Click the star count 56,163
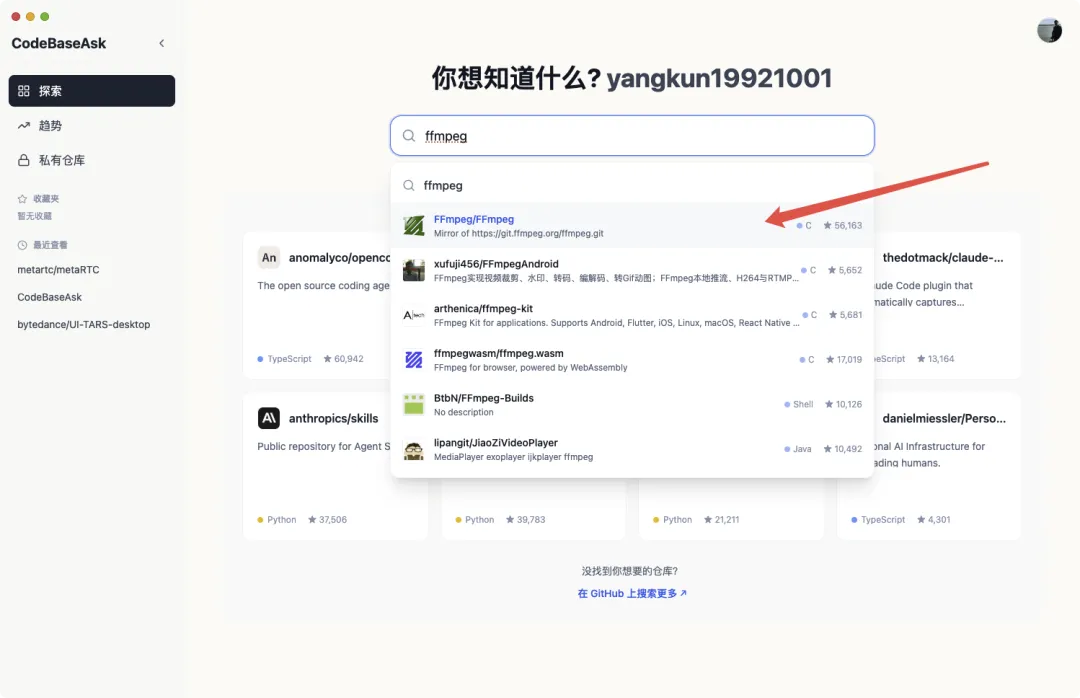This screenshot has width=1080, height=698. click(x=843, y=225)
